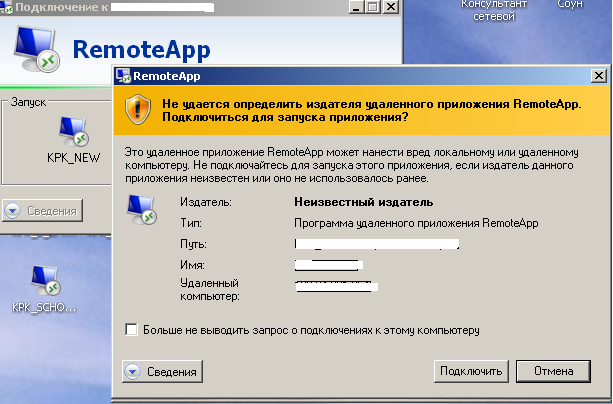Viewport: 613px width, 404px height.
Task: Click the Тип: label
Action: tap(191, 223)
